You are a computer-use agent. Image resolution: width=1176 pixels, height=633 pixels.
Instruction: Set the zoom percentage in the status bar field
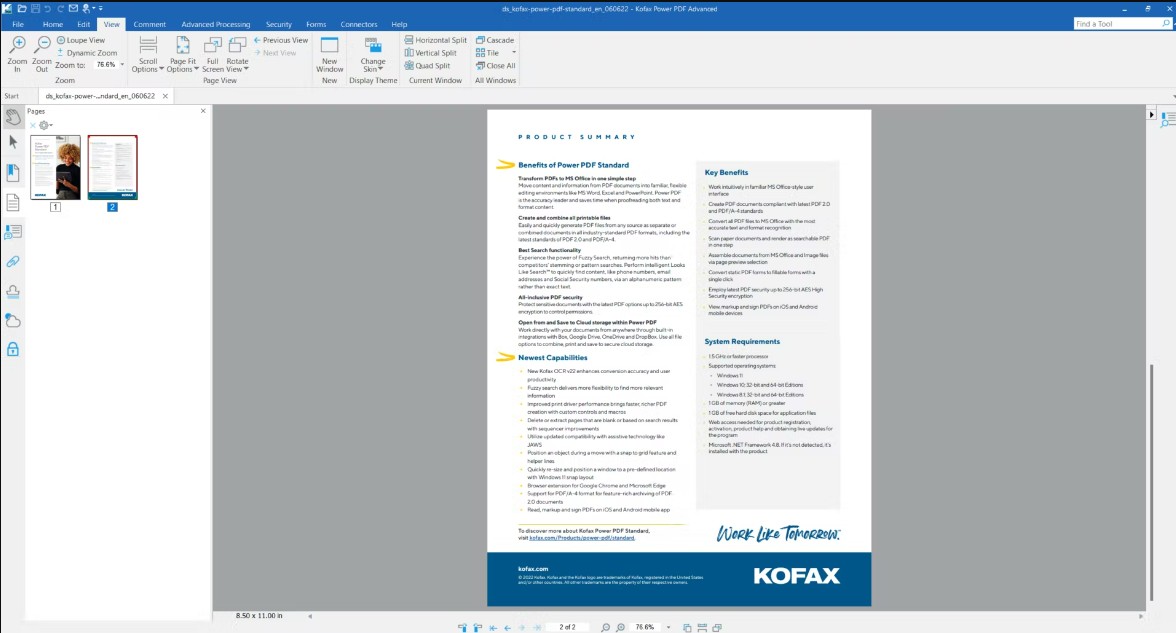643,627
